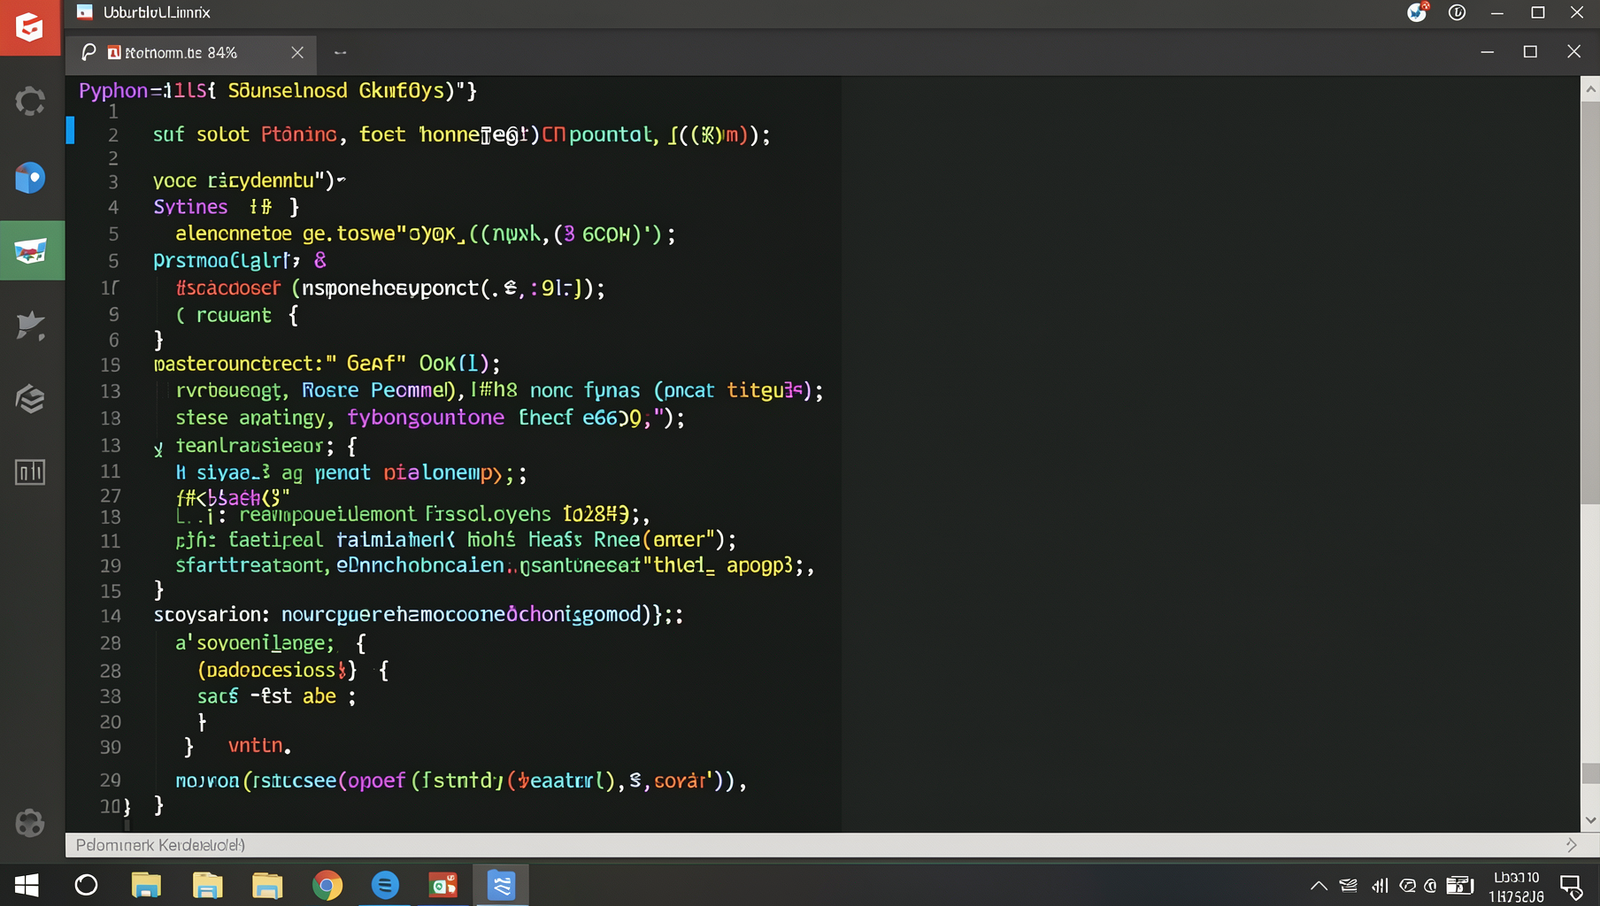Click 'stese' on the anatingy line
The image size is (1600, 906).
coord(202,418)
